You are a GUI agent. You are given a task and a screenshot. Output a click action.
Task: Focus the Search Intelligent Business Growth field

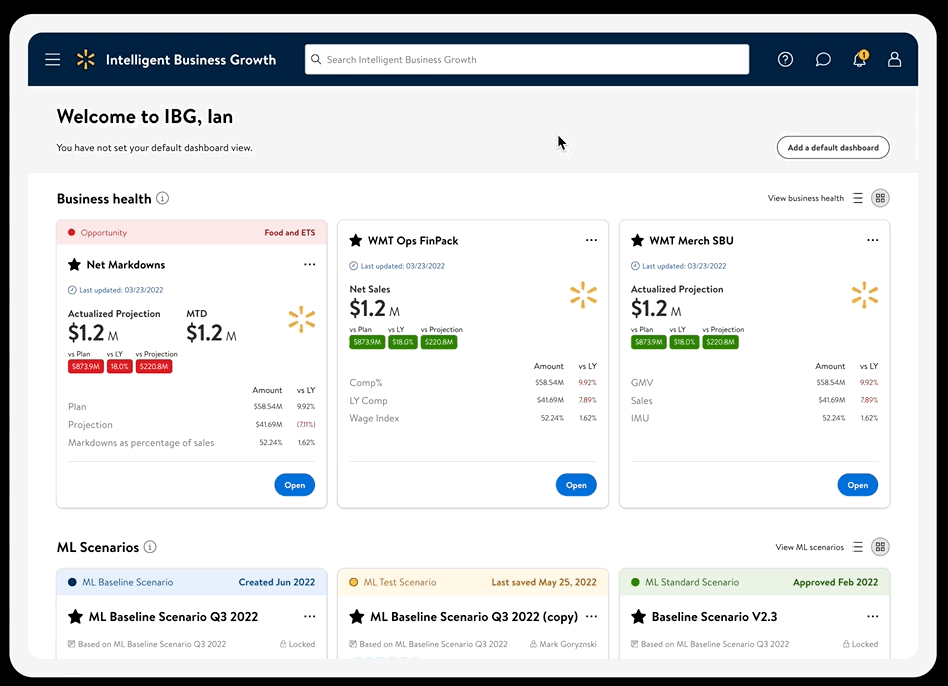[527, 59]
